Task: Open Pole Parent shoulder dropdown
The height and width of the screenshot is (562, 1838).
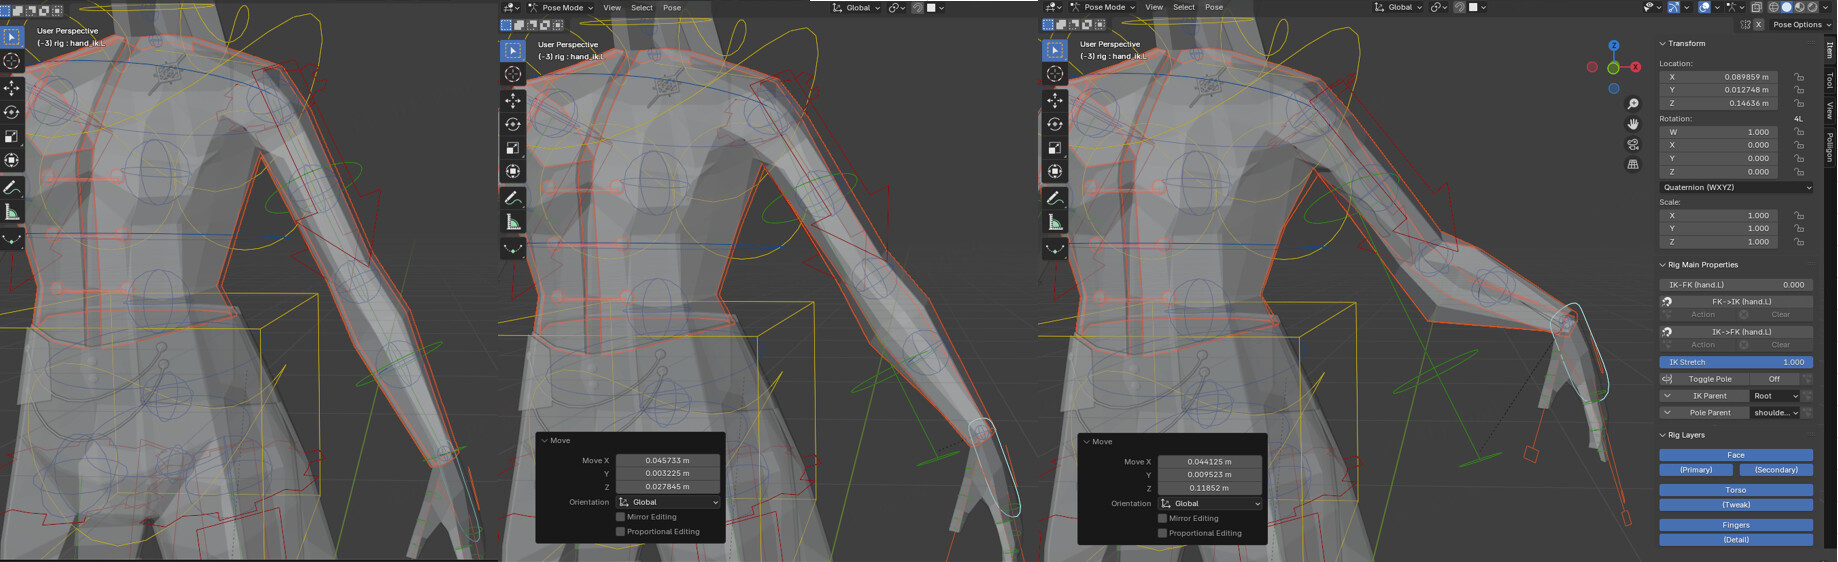Action: pos(1775,412)
